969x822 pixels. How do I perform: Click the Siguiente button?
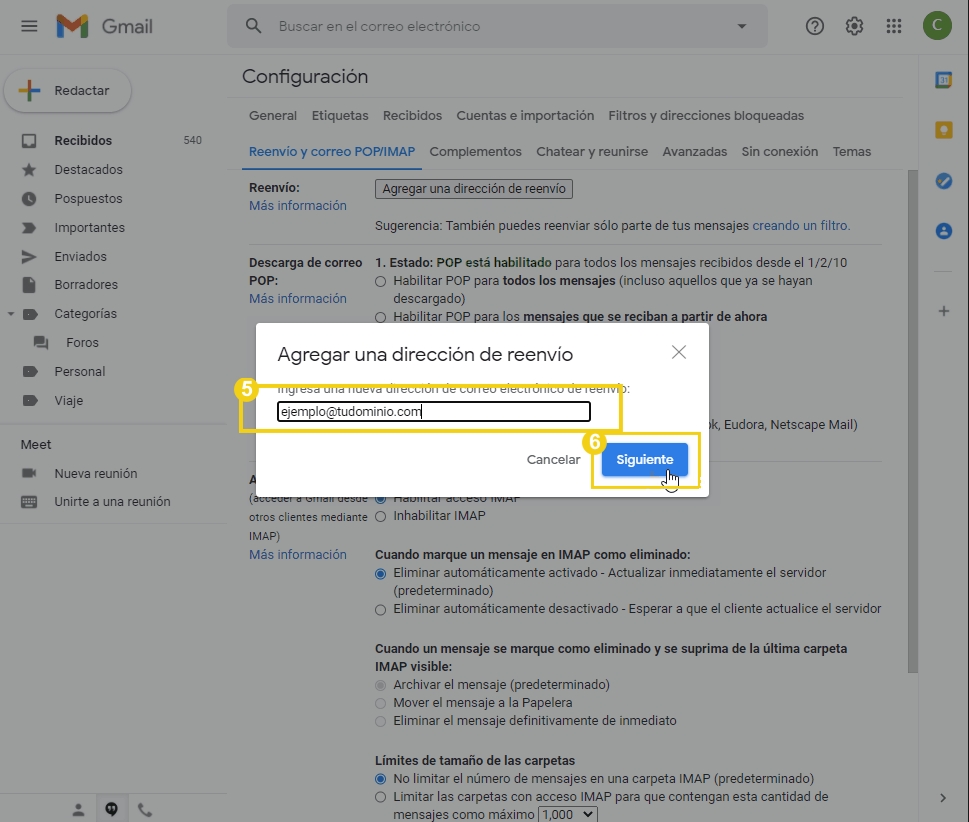[644, 460]
